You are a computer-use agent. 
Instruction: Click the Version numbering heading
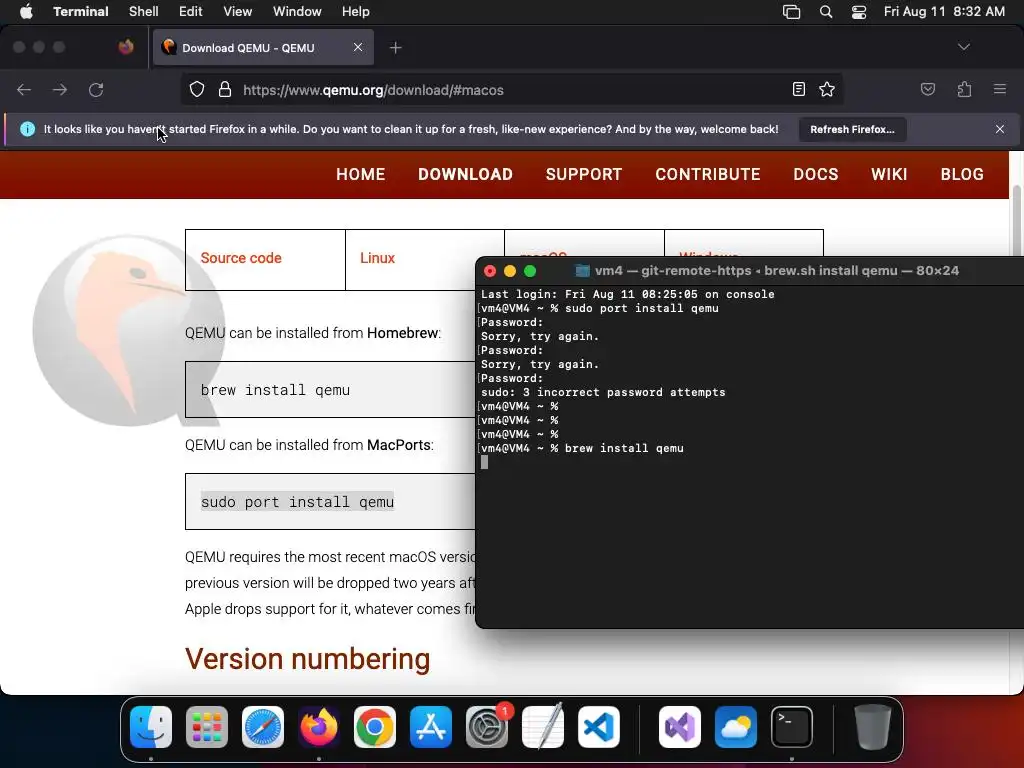(x=308, y=658)
